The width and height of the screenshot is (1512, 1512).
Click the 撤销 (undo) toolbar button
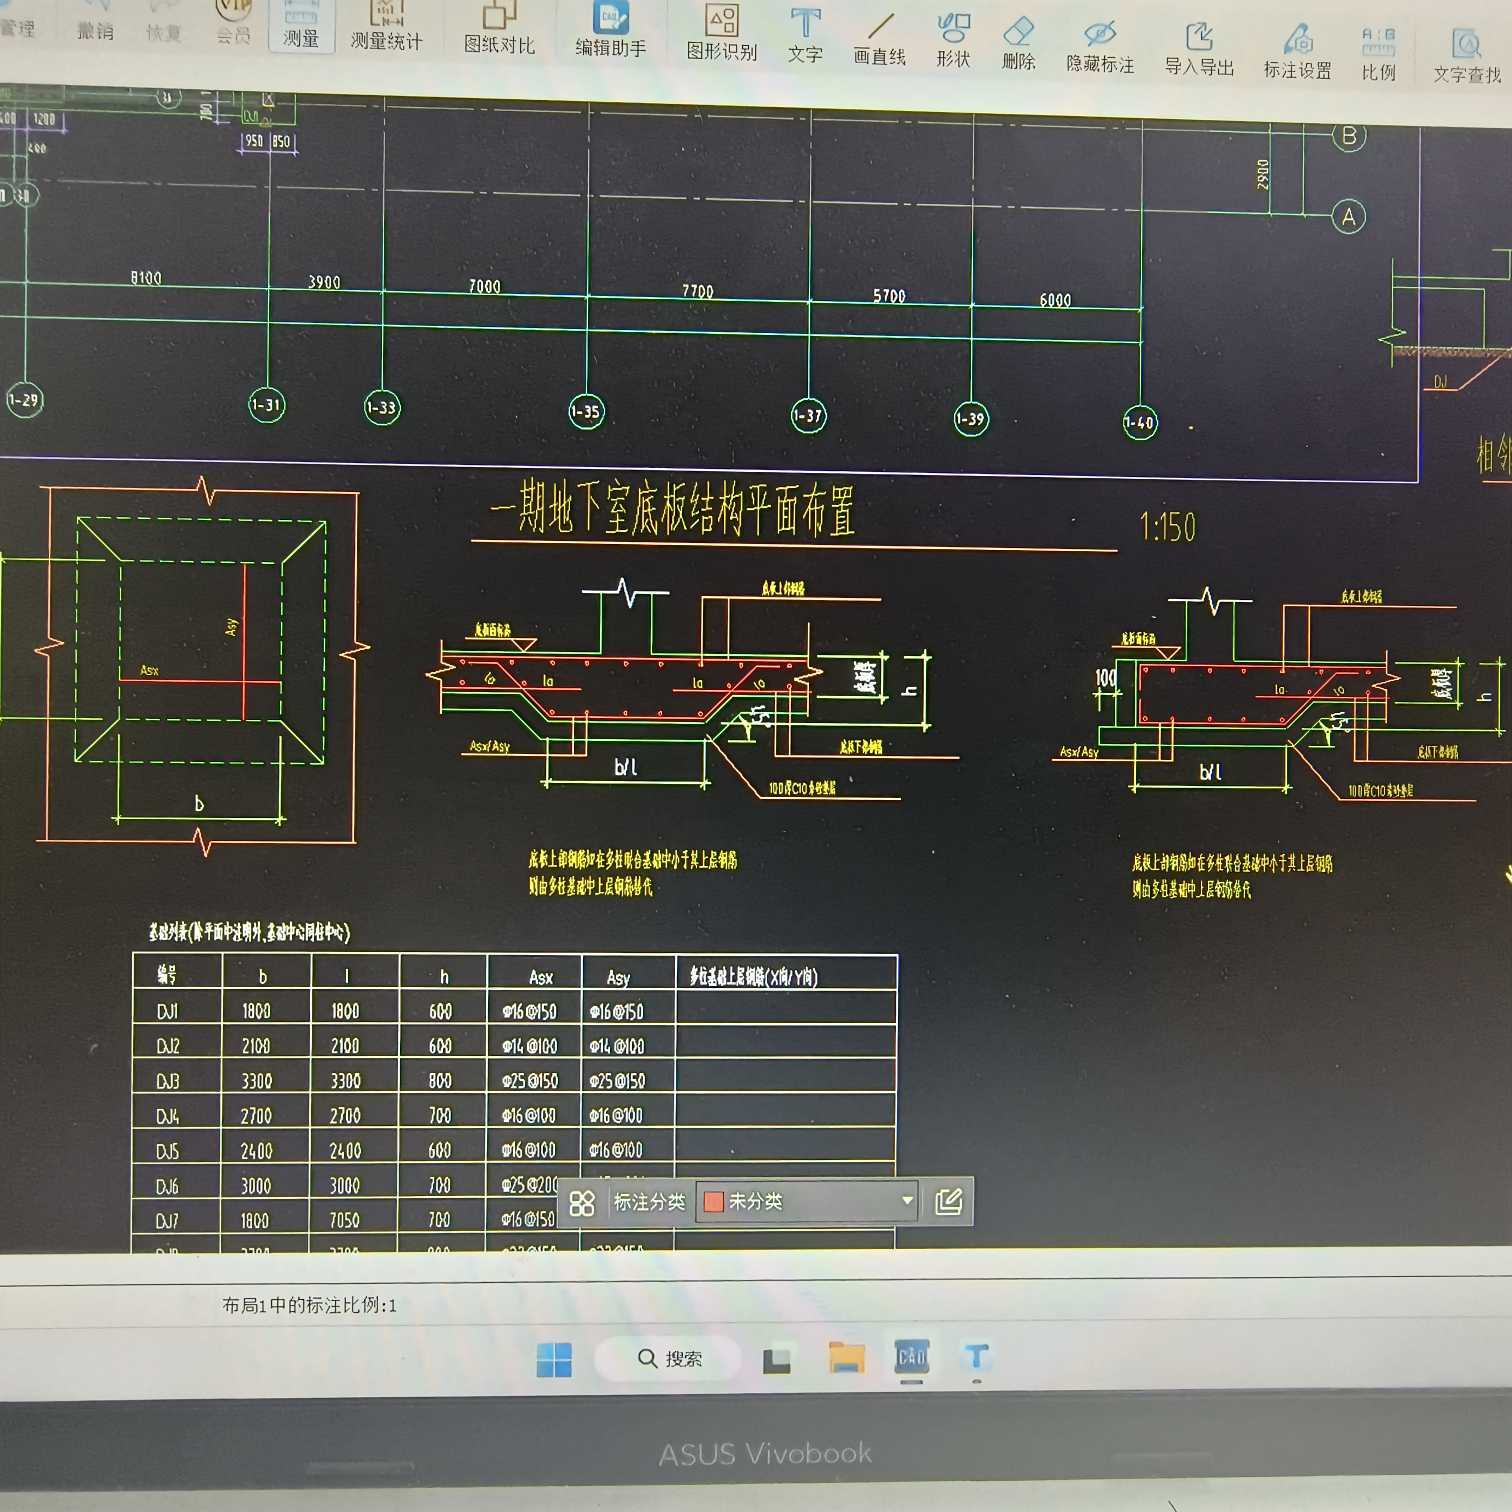tap(96, 22)
